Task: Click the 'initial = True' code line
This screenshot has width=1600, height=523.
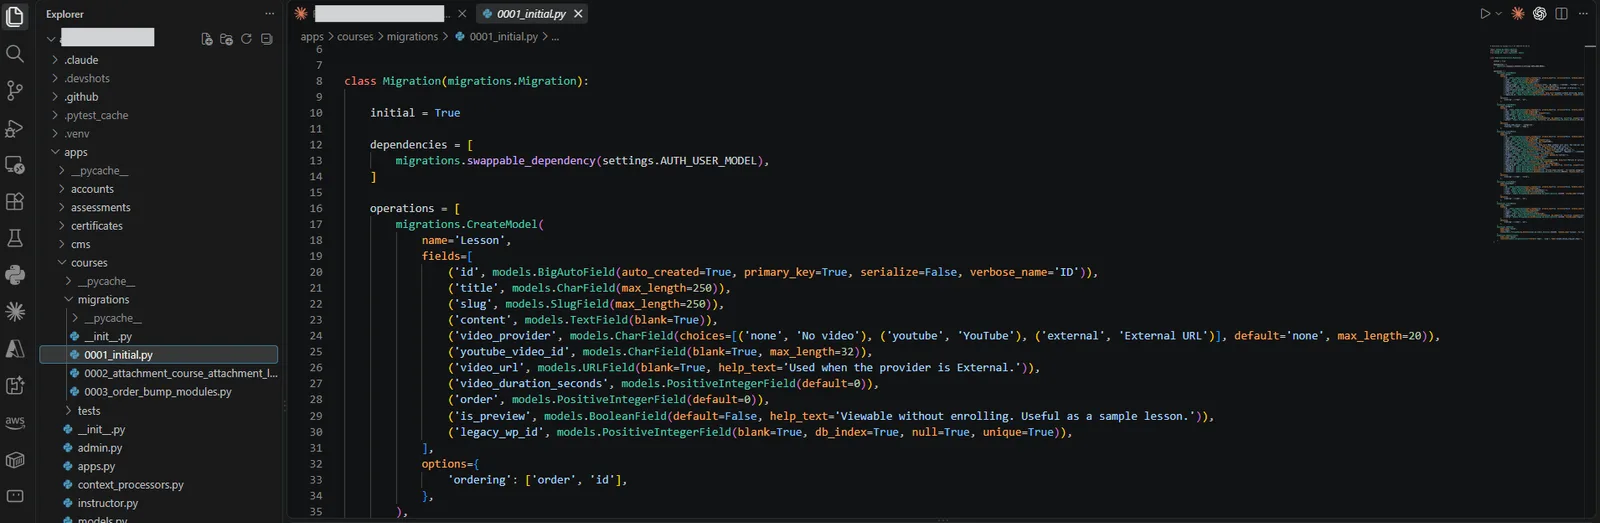Action: point(415,113)
